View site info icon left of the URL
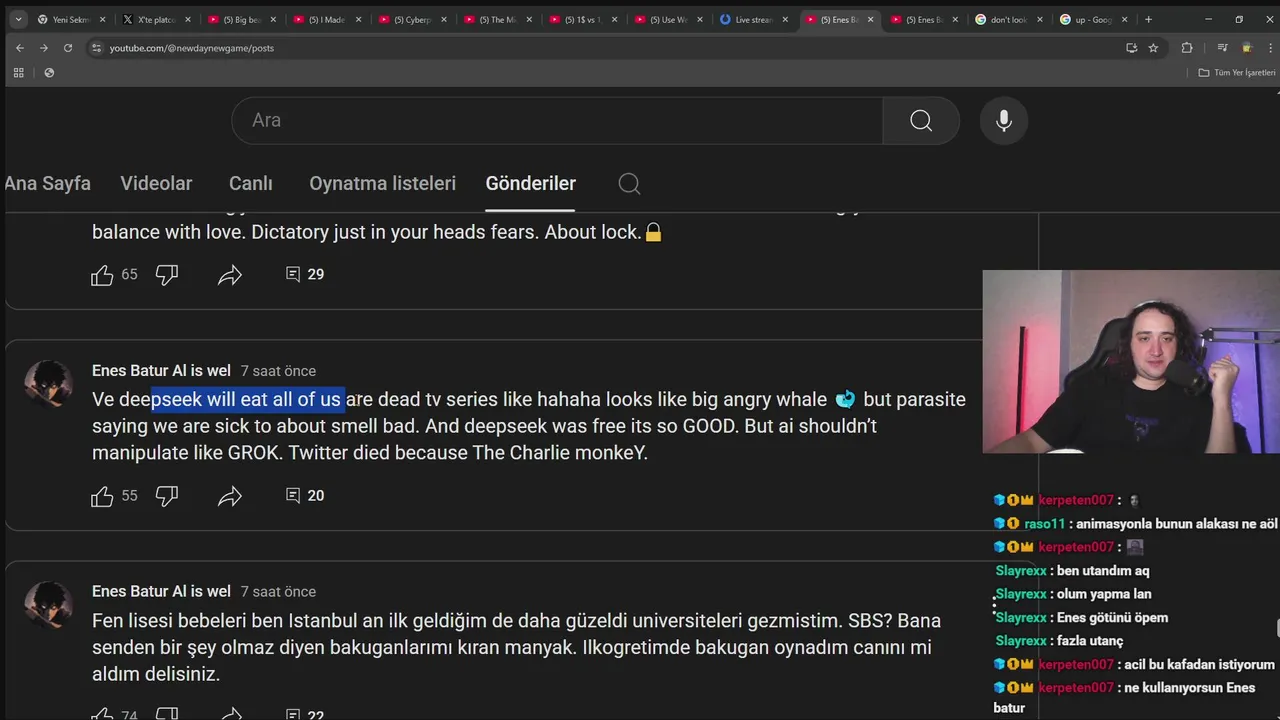 point(96,48)
